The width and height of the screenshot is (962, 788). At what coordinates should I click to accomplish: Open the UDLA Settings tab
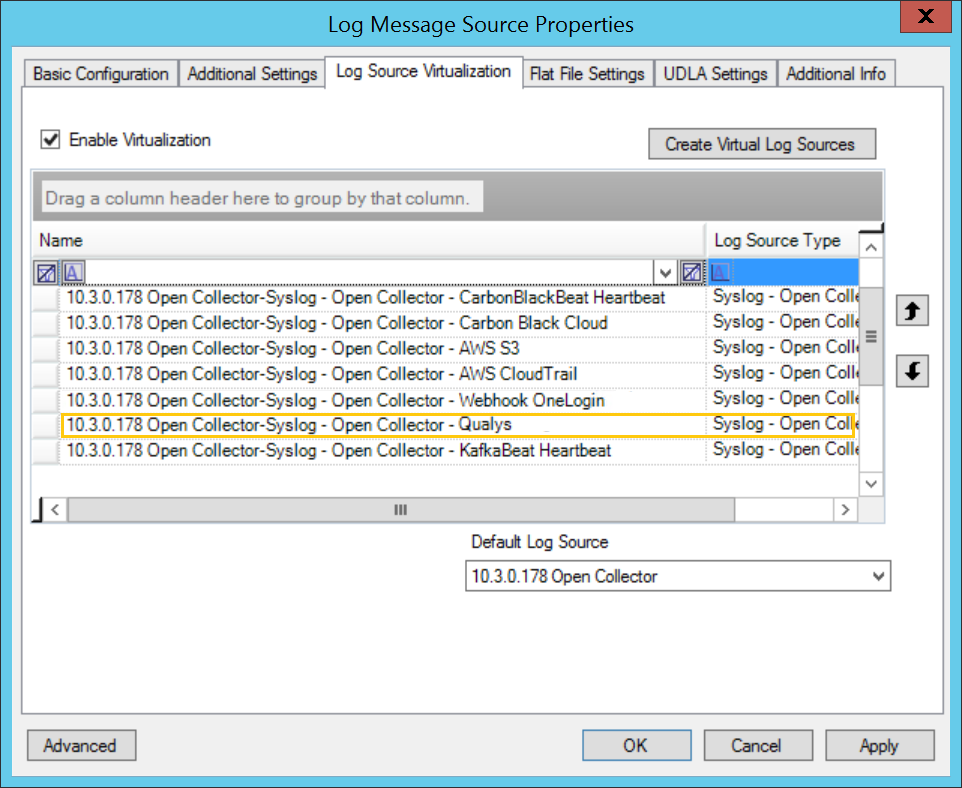(715, 74)
